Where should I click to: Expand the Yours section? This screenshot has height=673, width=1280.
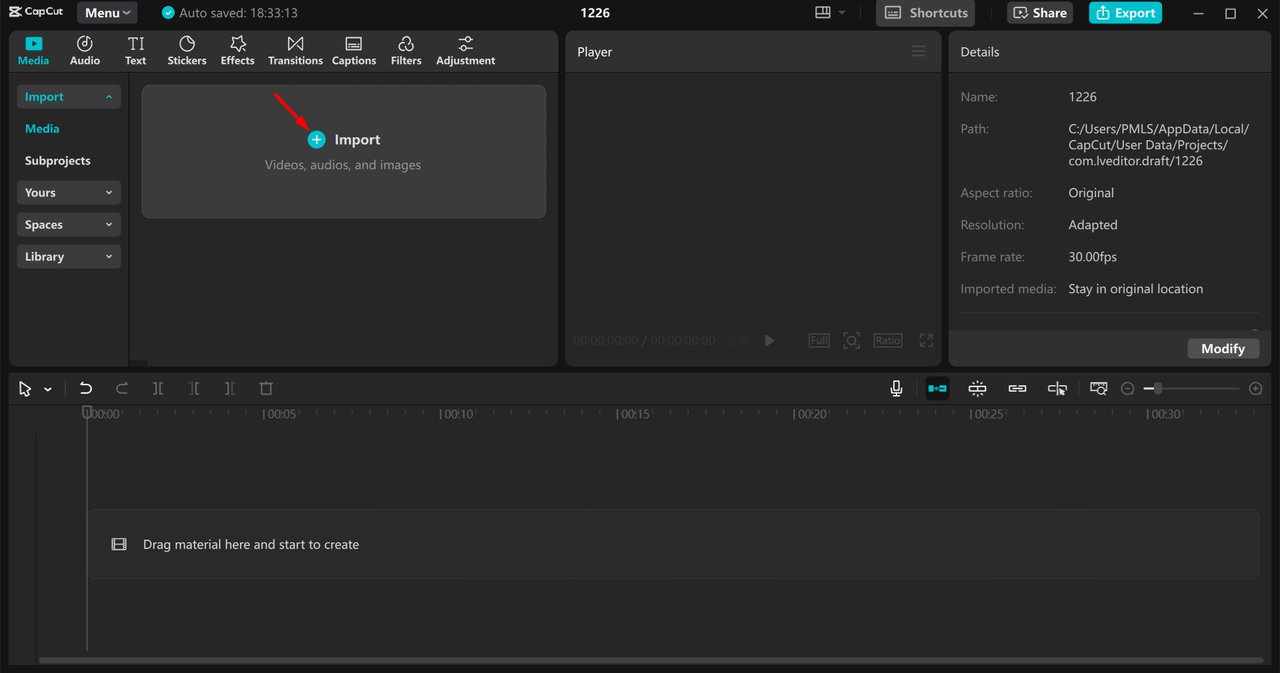(x=69, y=193)
